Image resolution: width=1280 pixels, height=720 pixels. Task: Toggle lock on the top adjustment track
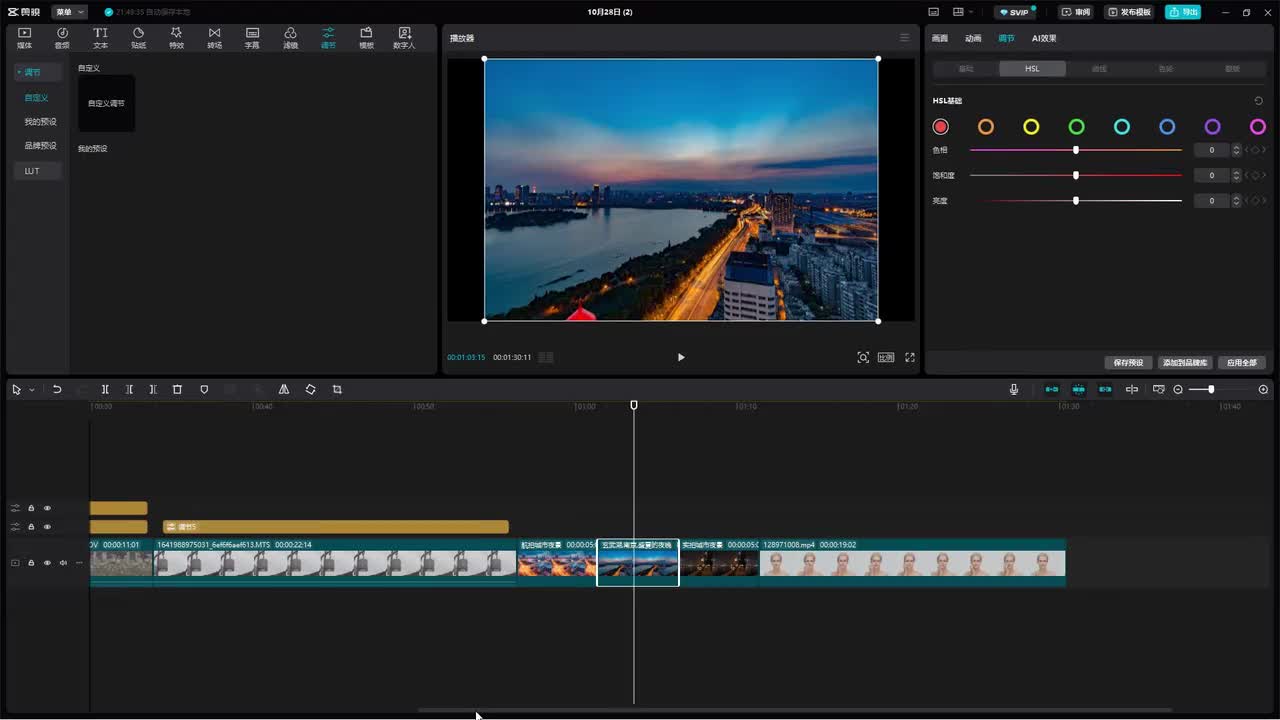[31, 508]
